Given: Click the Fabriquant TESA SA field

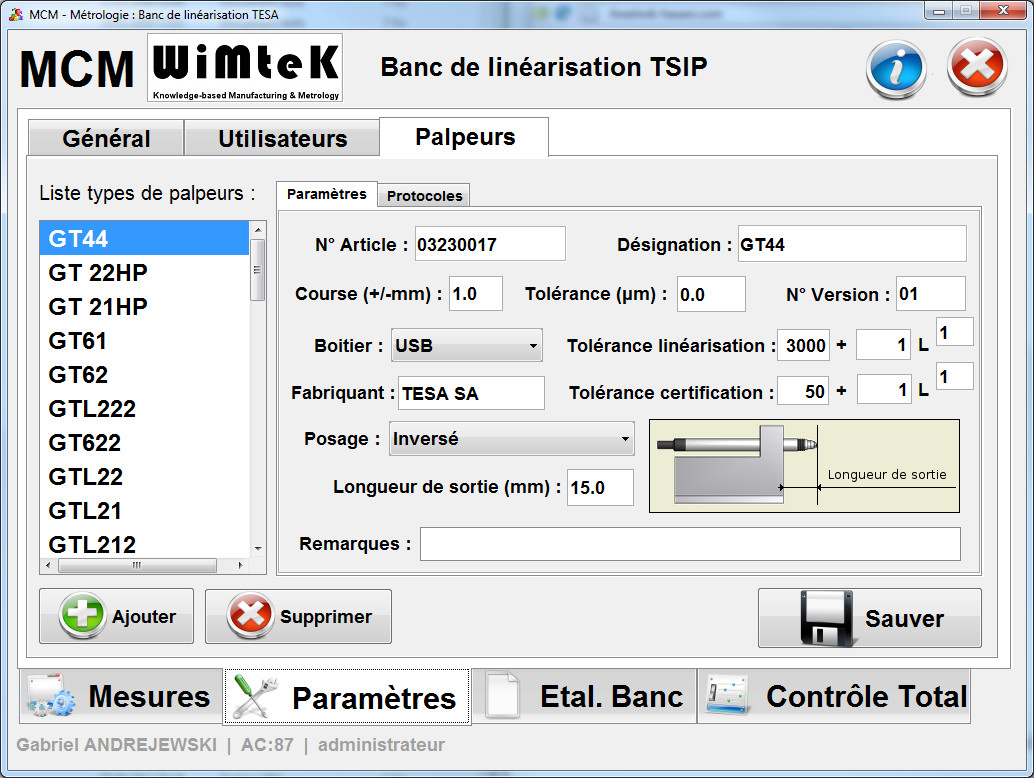Looking at the screenshot, I should click(471, 393).
